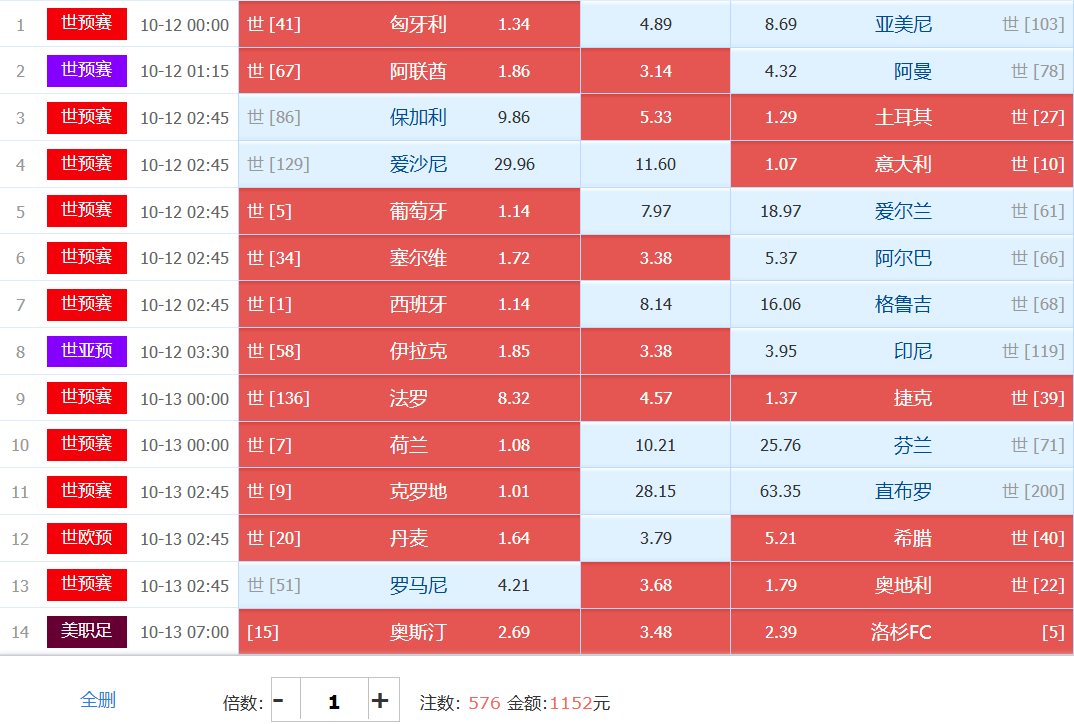Viewport: 1074px width, 724px height.
Task: Decrease the multiplier with the minus button
Action: coord(279,700)
